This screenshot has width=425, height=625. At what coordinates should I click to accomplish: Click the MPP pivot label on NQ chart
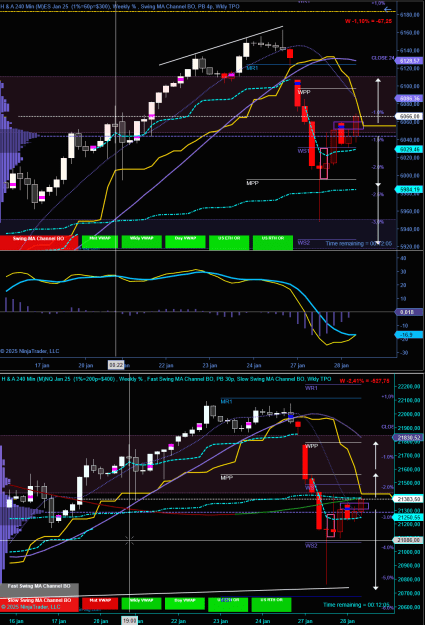tap(226, 478)
